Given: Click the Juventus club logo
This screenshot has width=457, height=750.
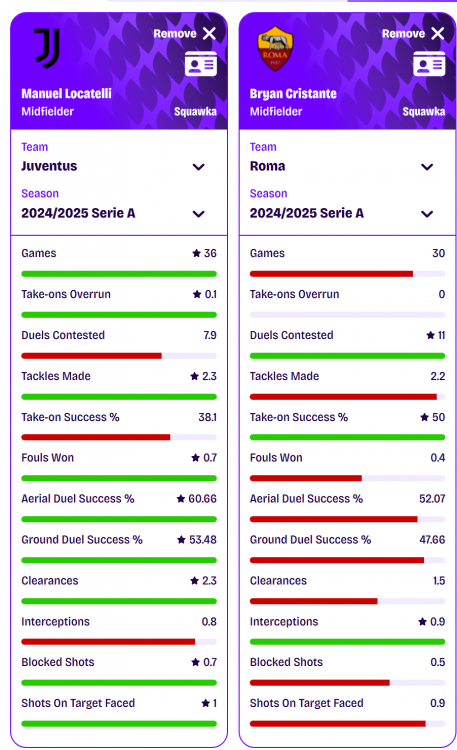Looking at the screenshot, I should [47, 48].
